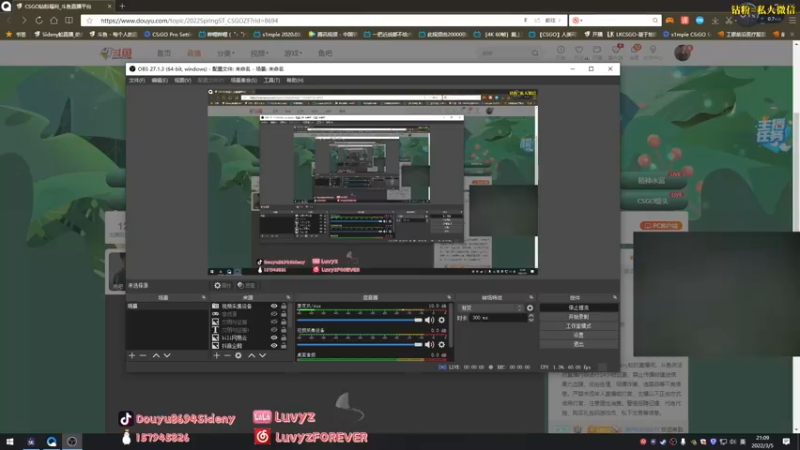Add a new source with the plus icon in the 来源 dock
The height and width of the screenshot is (450, 800).
[x=216, y=355]
